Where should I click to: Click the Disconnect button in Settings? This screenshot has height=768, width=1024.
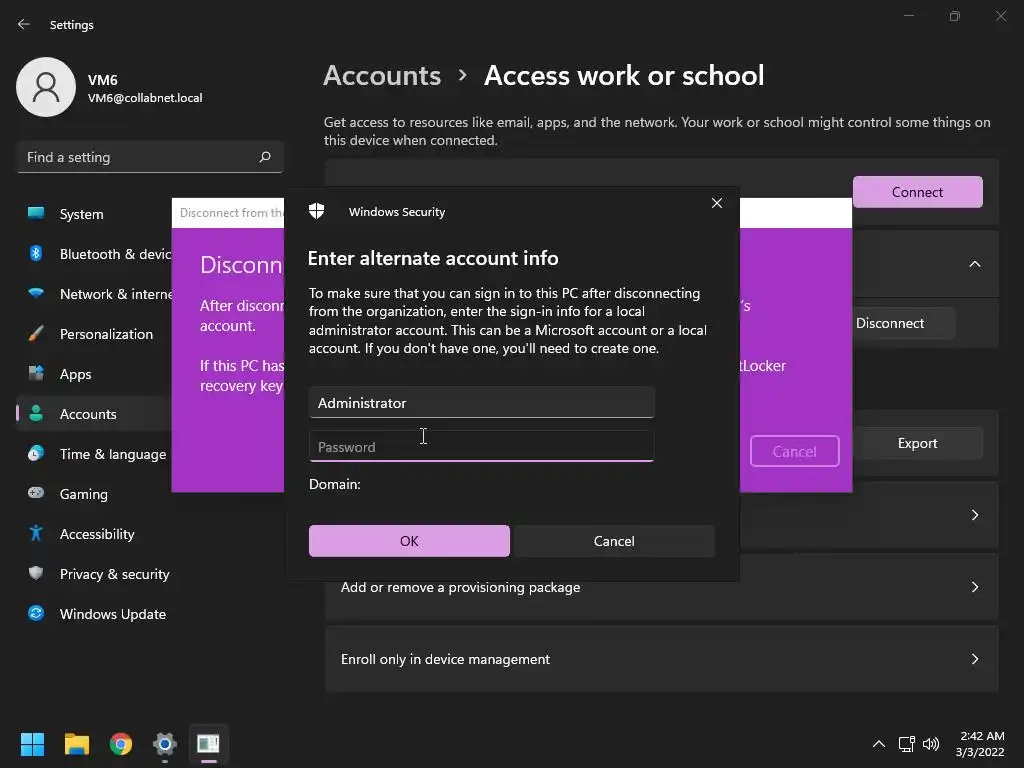[904, 323]
